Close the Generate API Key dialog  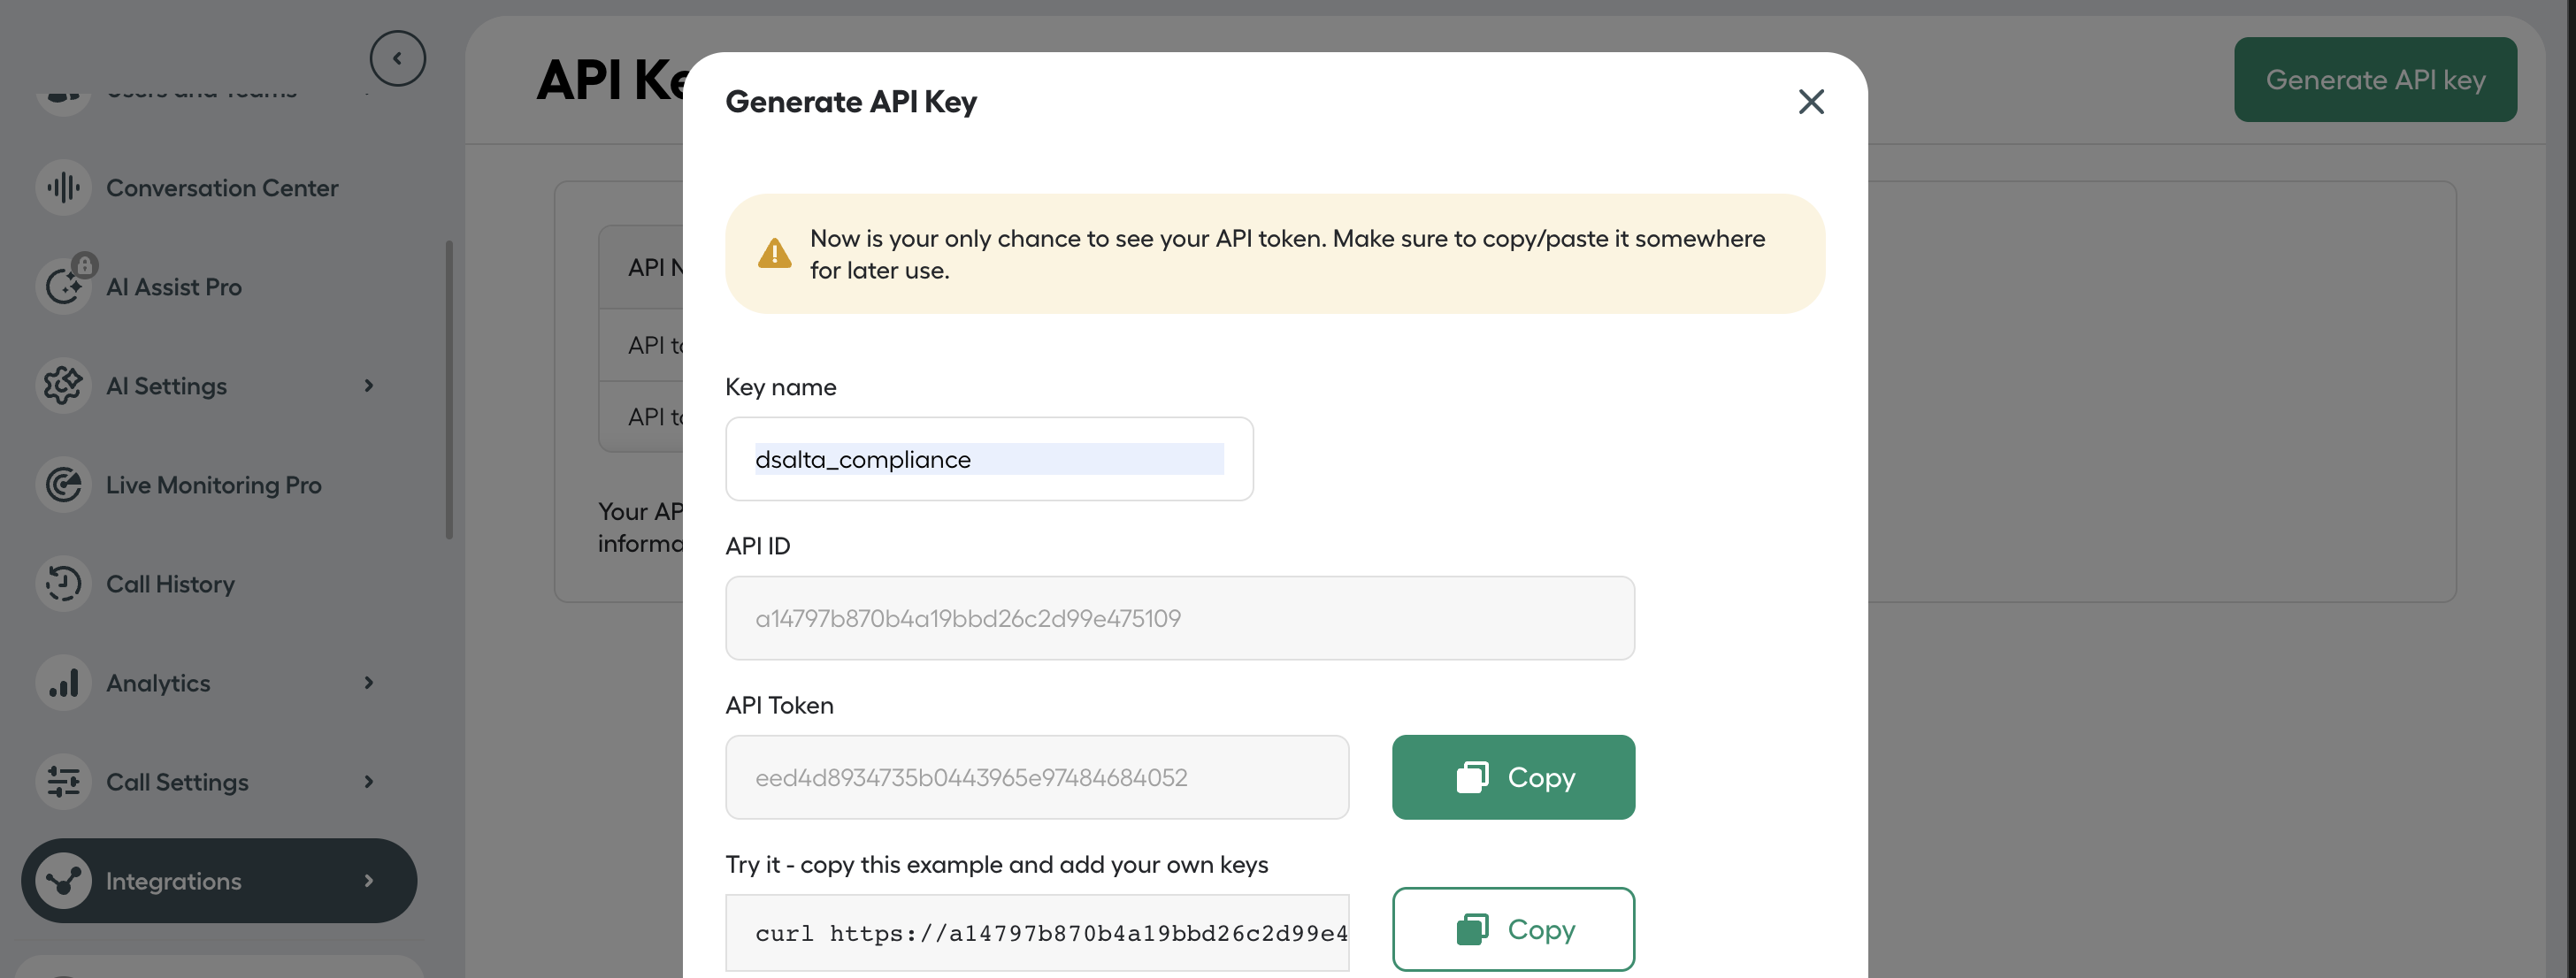(1810, 101)
